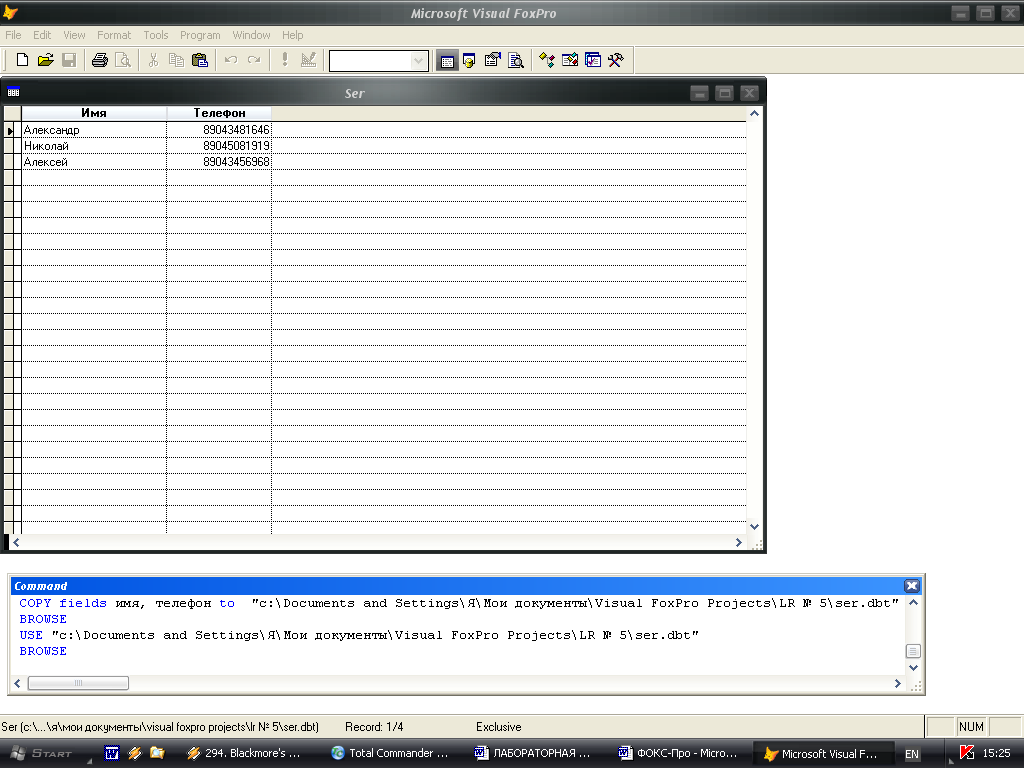Click the Modify Form ruler icon
1024x768 pixels.
click(308, 60)
